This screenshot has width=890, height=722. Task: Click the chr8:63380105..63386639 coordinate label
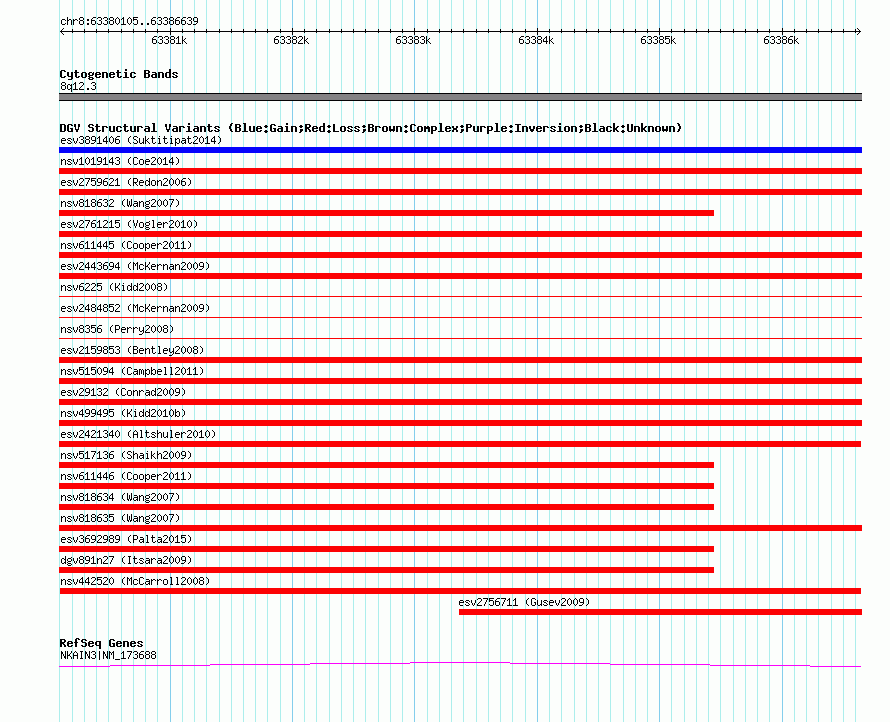[129, 21]
